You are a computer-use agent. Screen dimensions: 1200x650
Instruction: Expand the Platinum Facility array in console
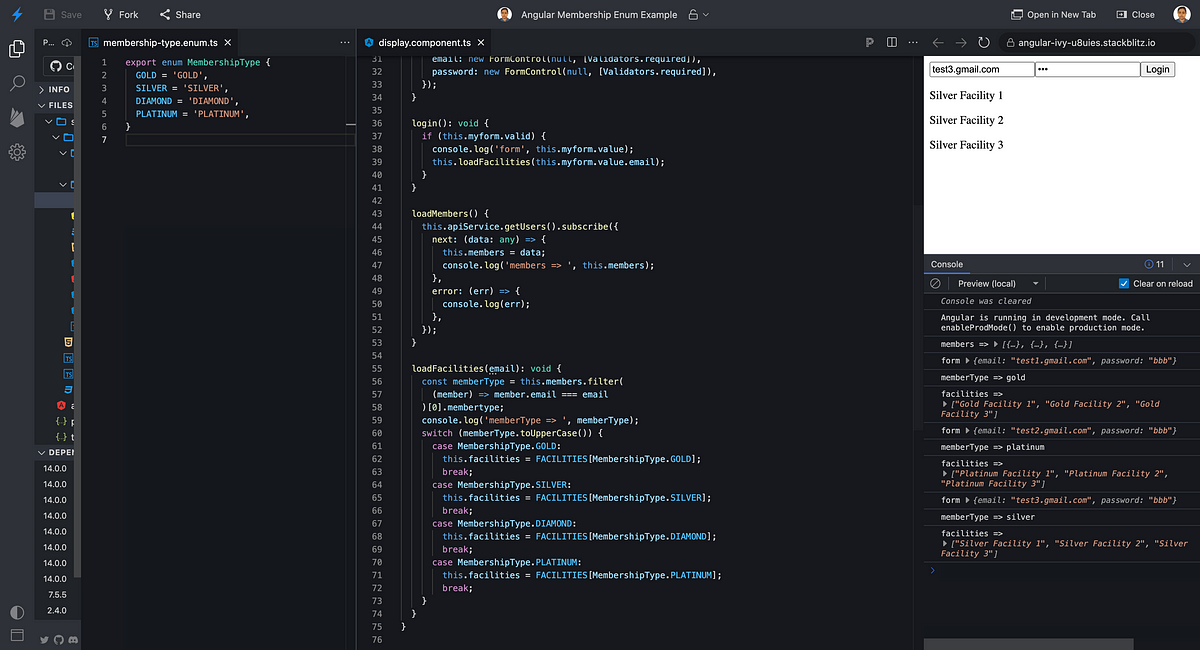pyautogui.click(x=946, y=473)
